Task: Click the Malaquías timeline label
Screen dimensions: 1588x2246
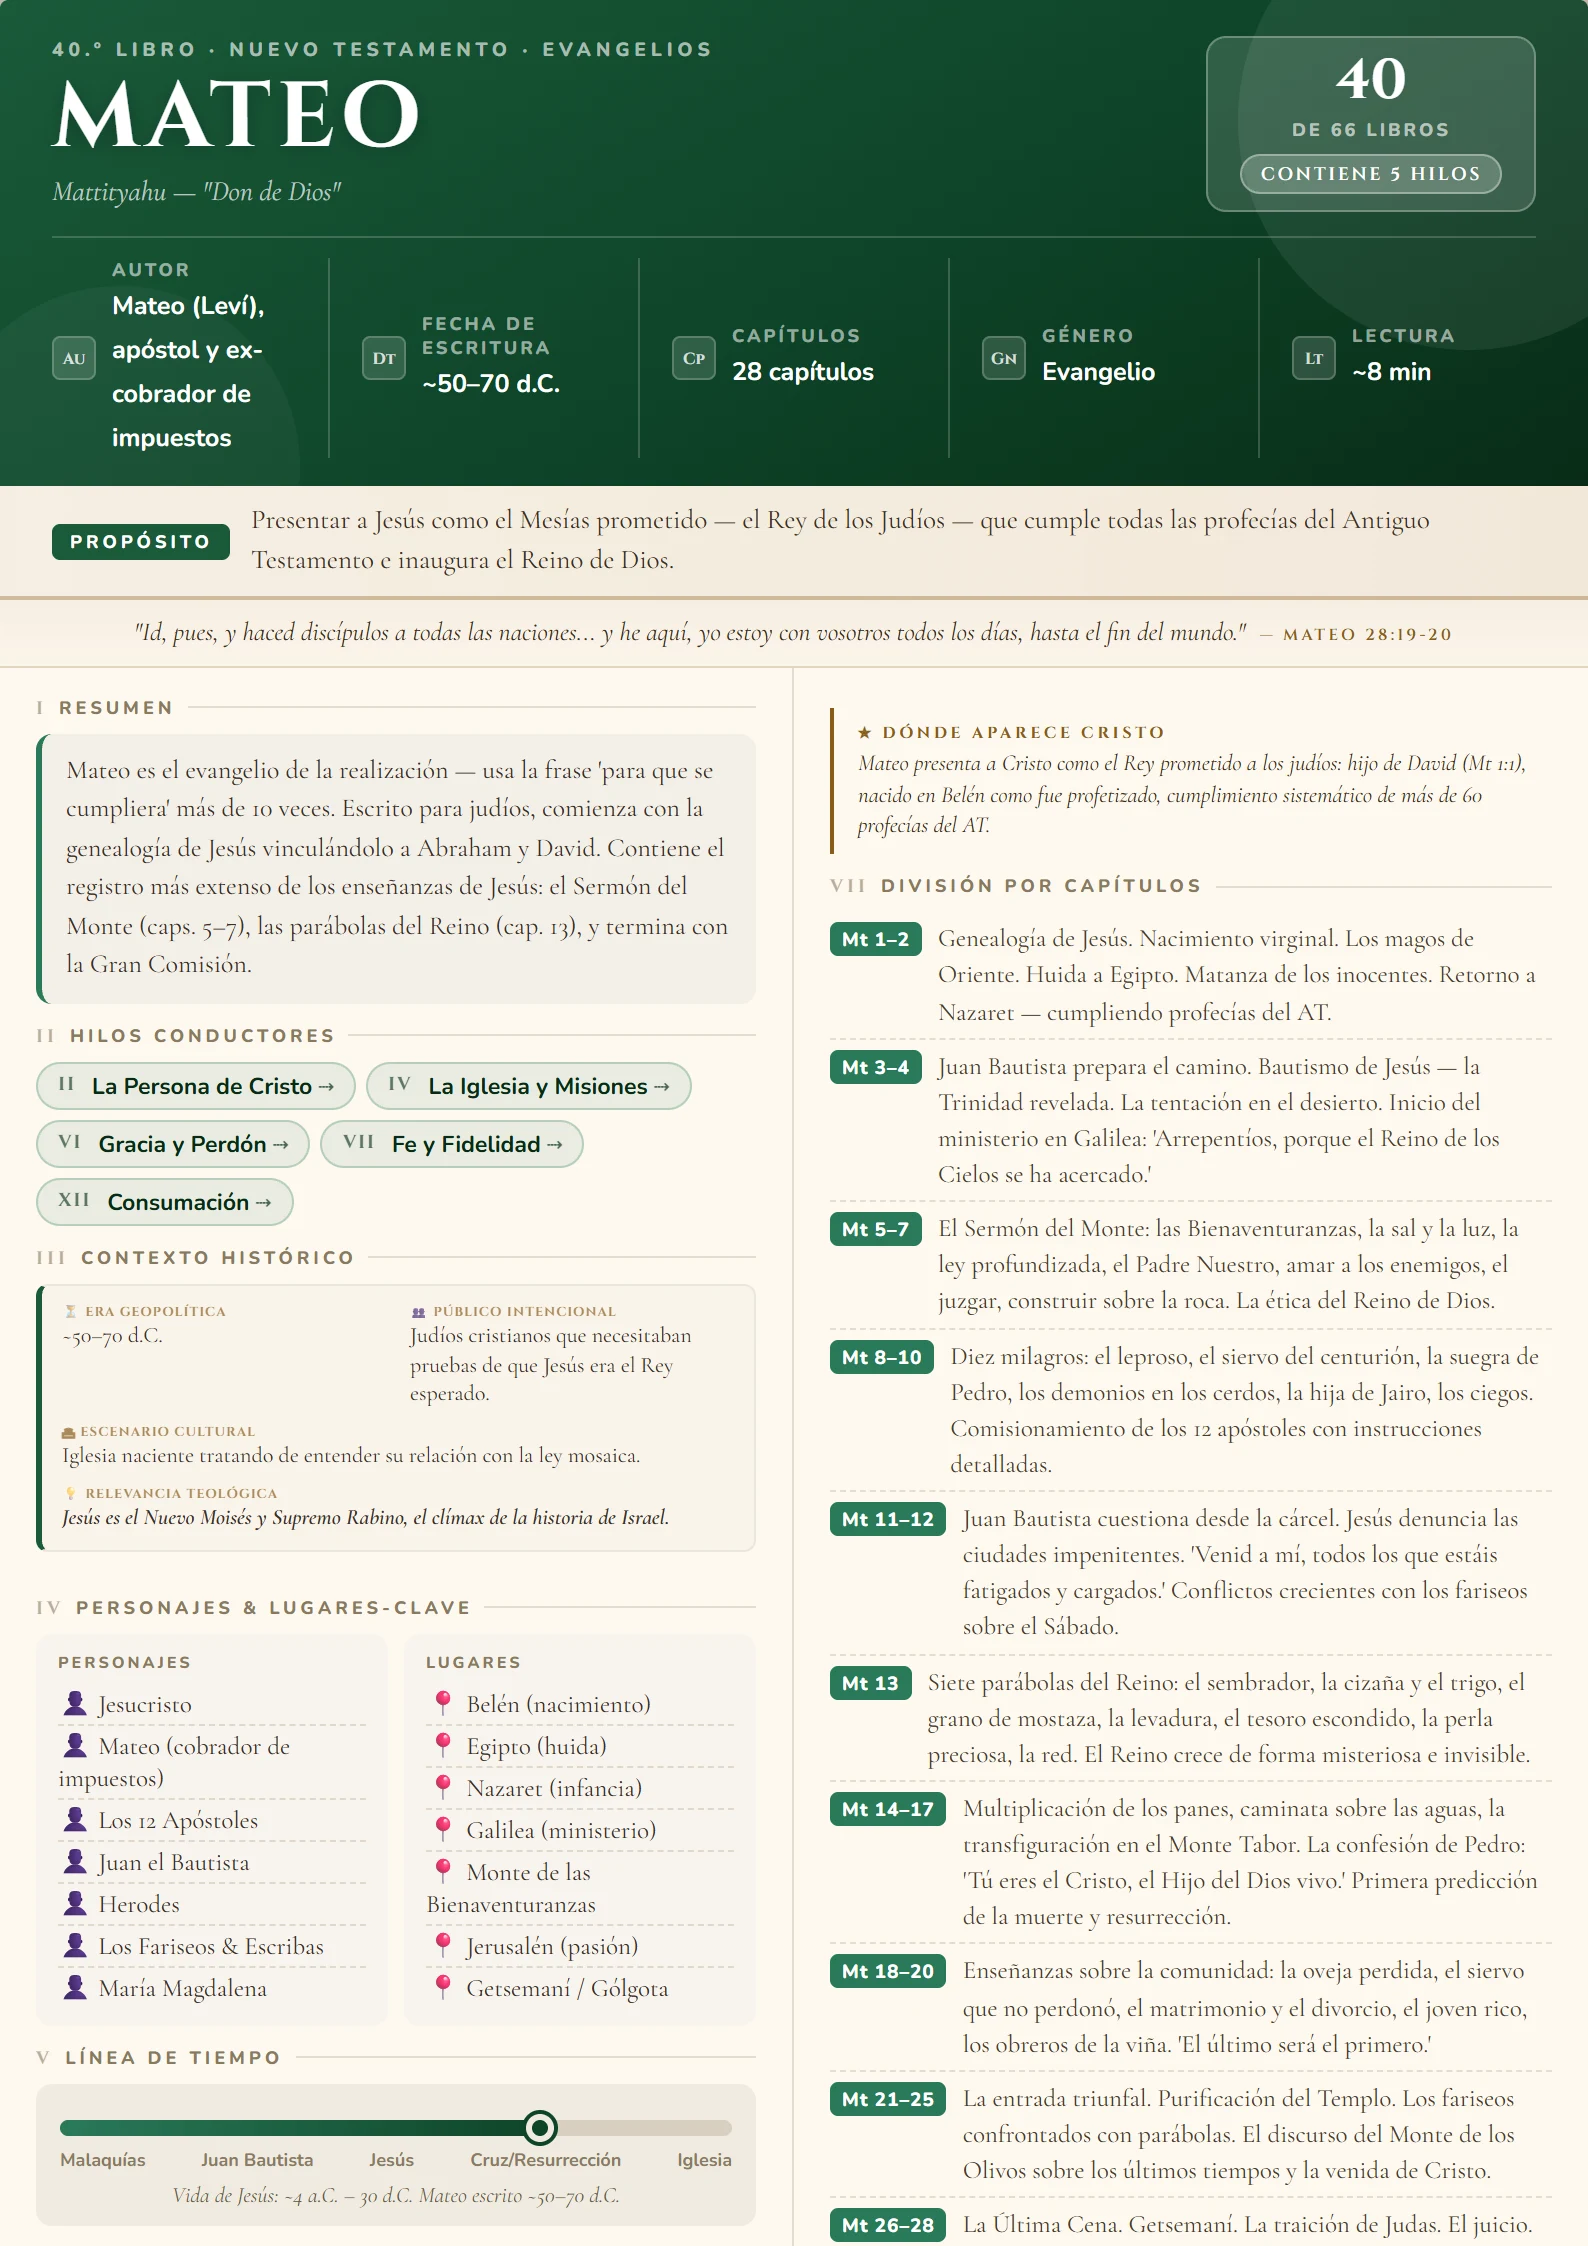Action: point(103,2160)
